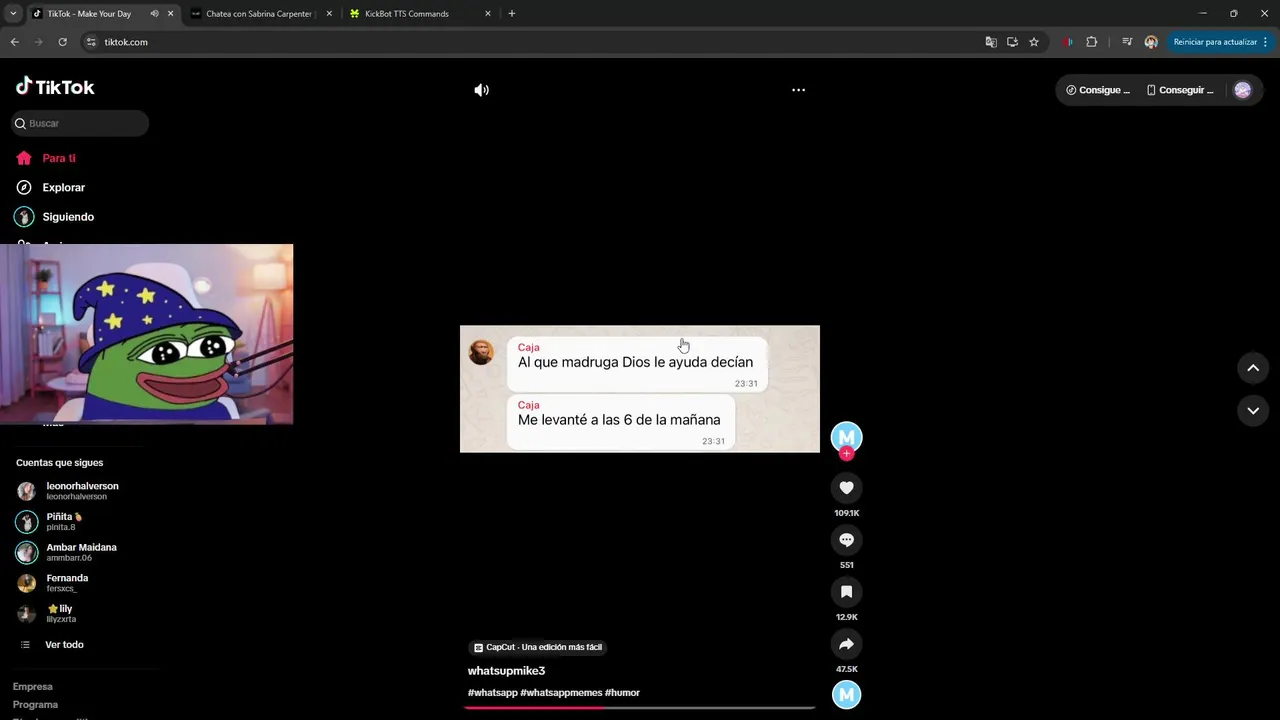Seek on the video progress bar
Viewport: 1280px width, 720px height.
click(x=640, y=707)
